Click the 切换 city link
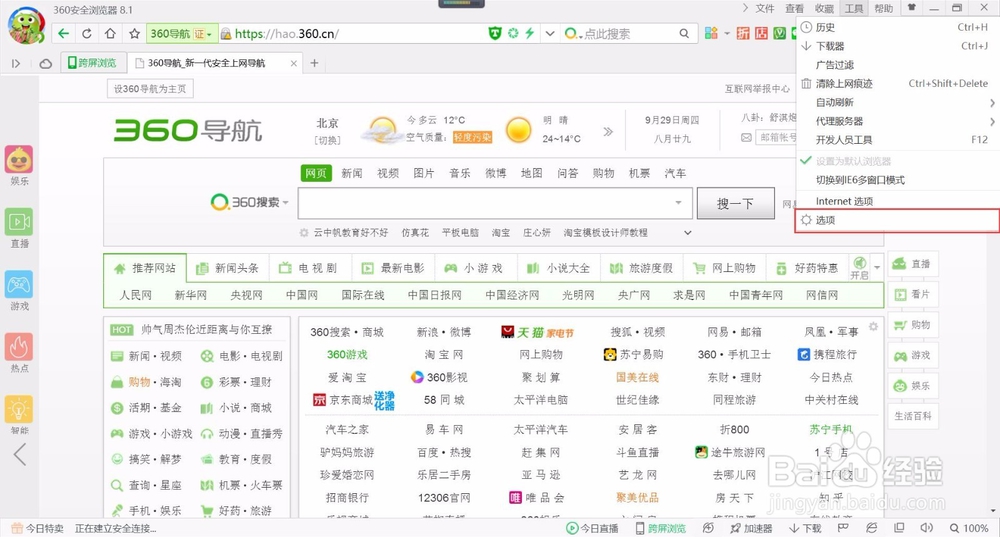Image resolution: width=1000 pixels, height=537 pixels. pos(327,140)
